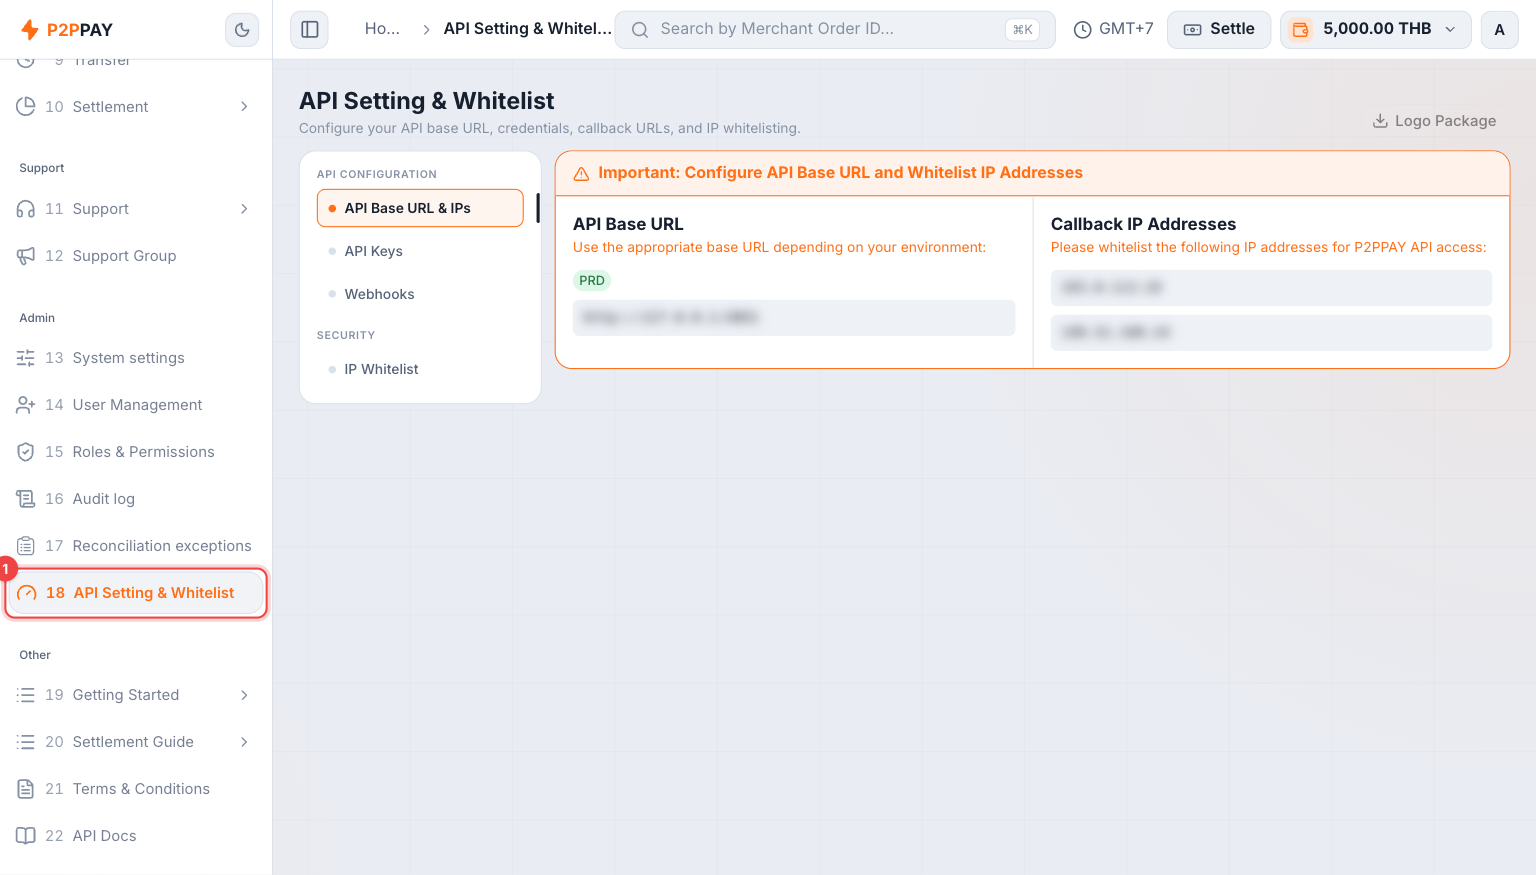Click the blurred PRD base URL field
The height and width of the screenshot is (875, 1536).
coord(794,318)
